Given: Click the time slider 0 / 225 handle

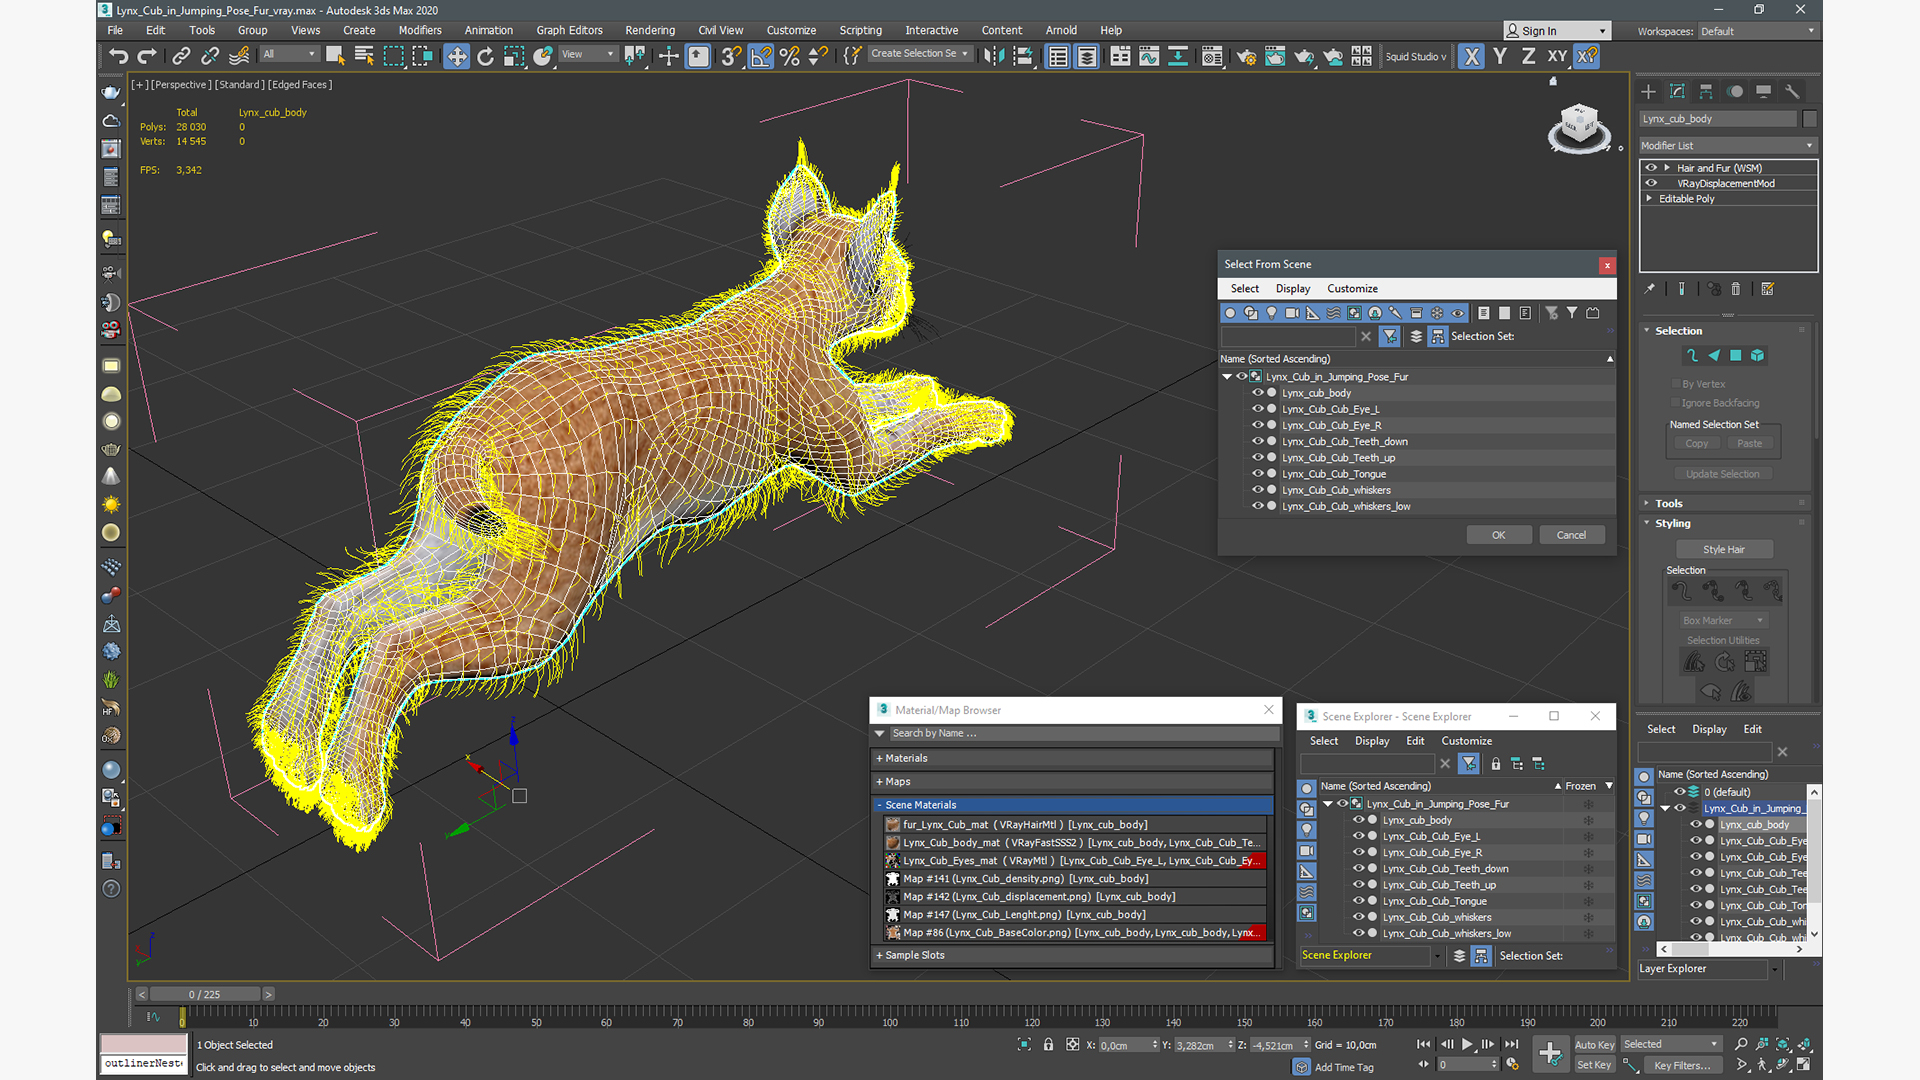Looking at the screenshot, I should (205, 995).
